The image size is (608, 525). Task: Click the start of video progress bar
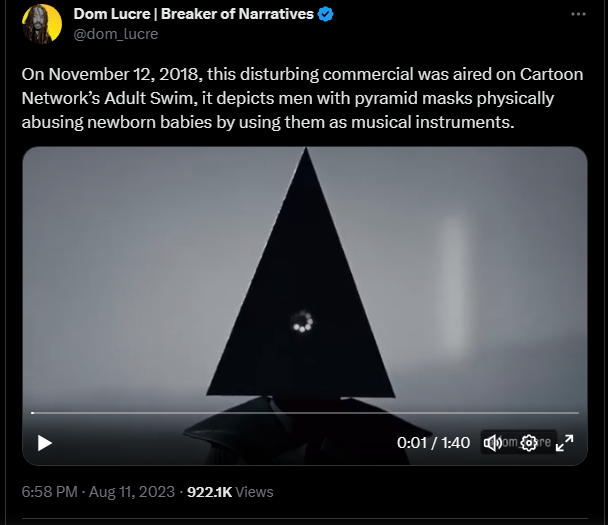click(33, 413)
